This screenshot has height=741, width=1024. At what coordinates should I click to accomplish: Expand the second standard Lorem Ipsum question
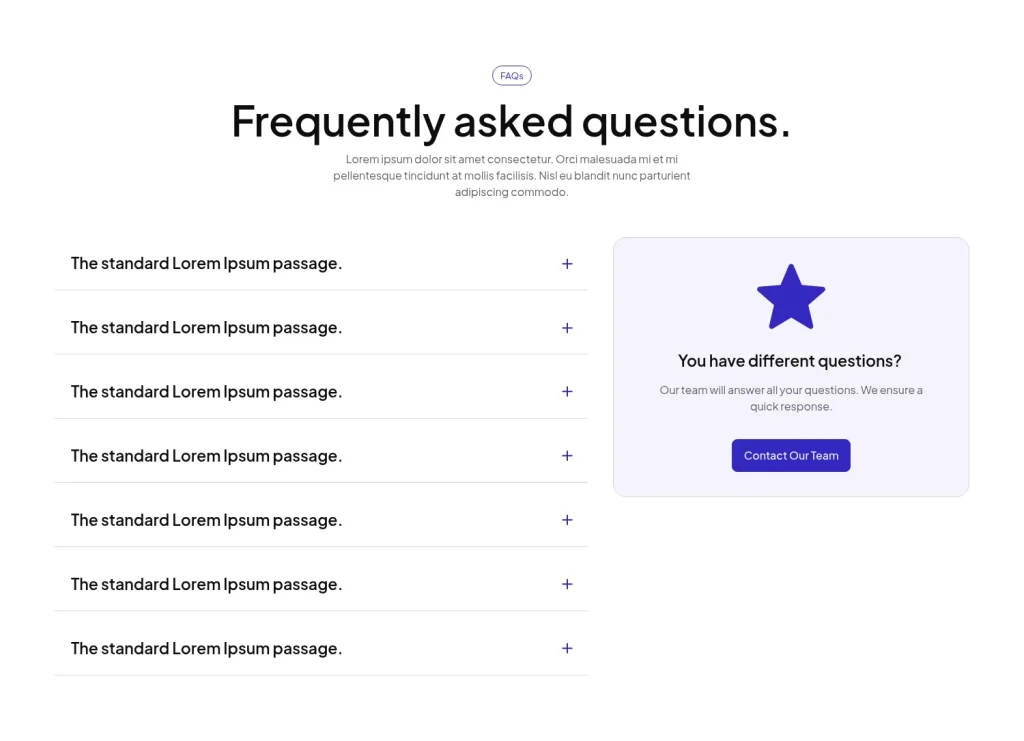[x=206, y=327]
